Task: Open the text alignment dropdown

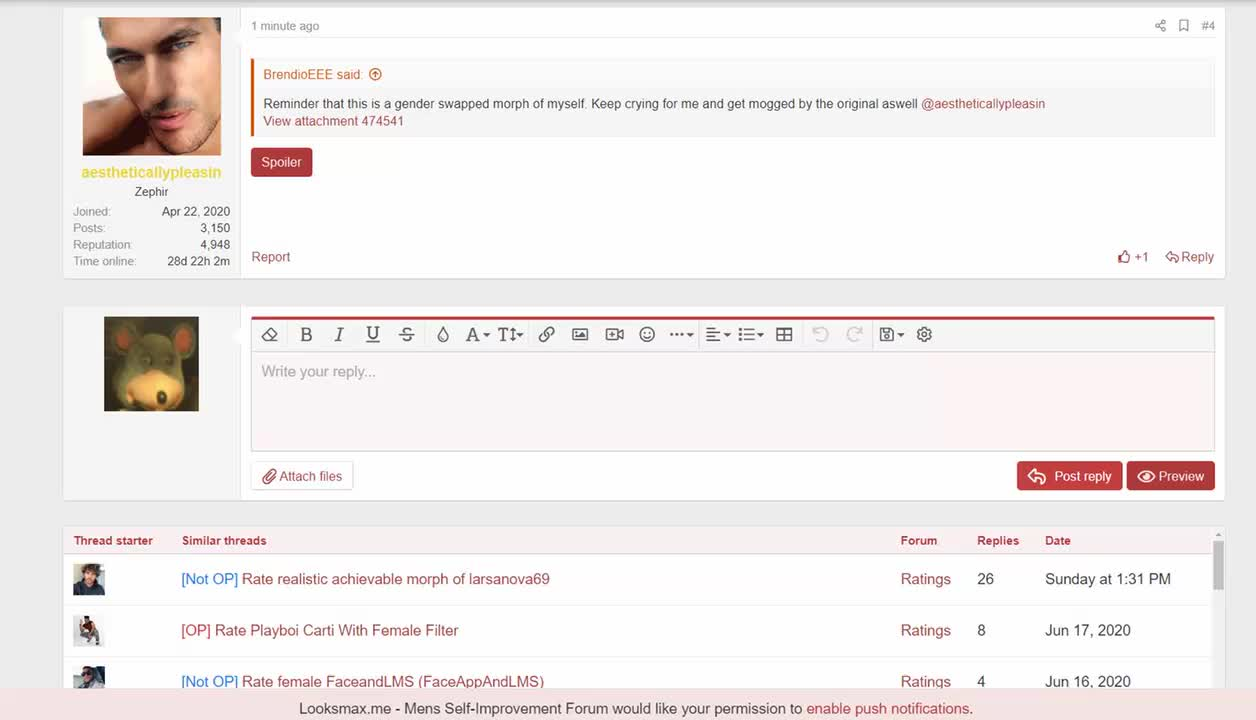Action: tap(717, 335)
